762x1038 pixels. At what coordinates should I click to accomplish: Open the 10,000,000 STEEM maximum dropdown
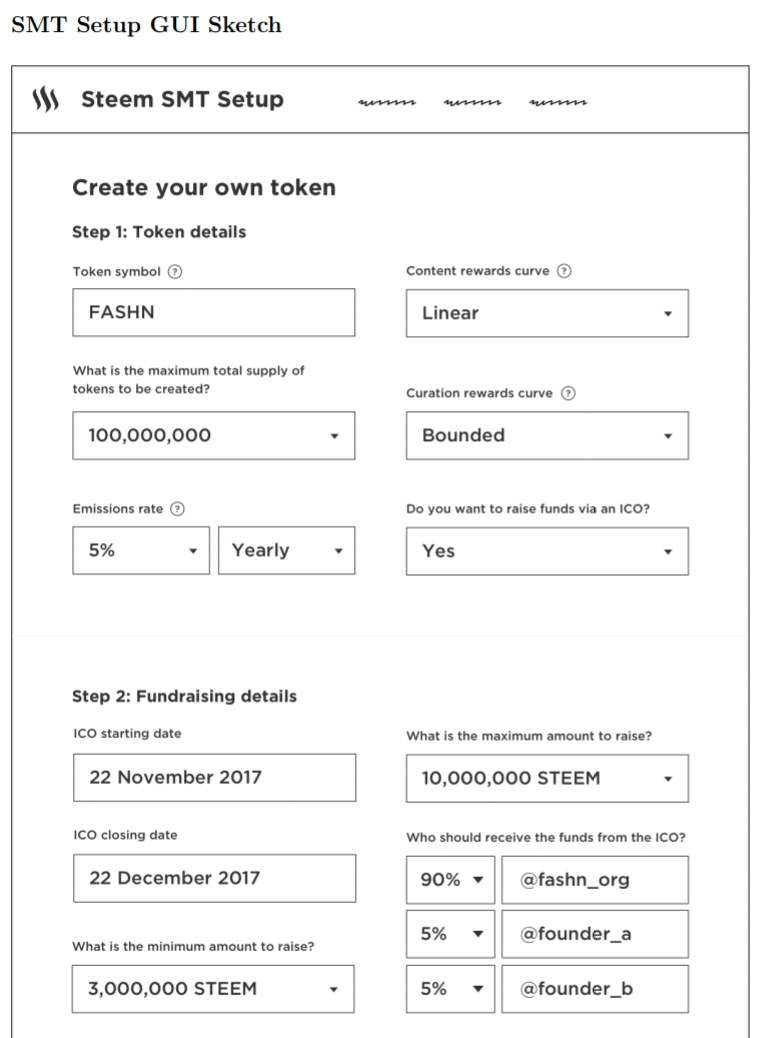[x=547, y=778]
